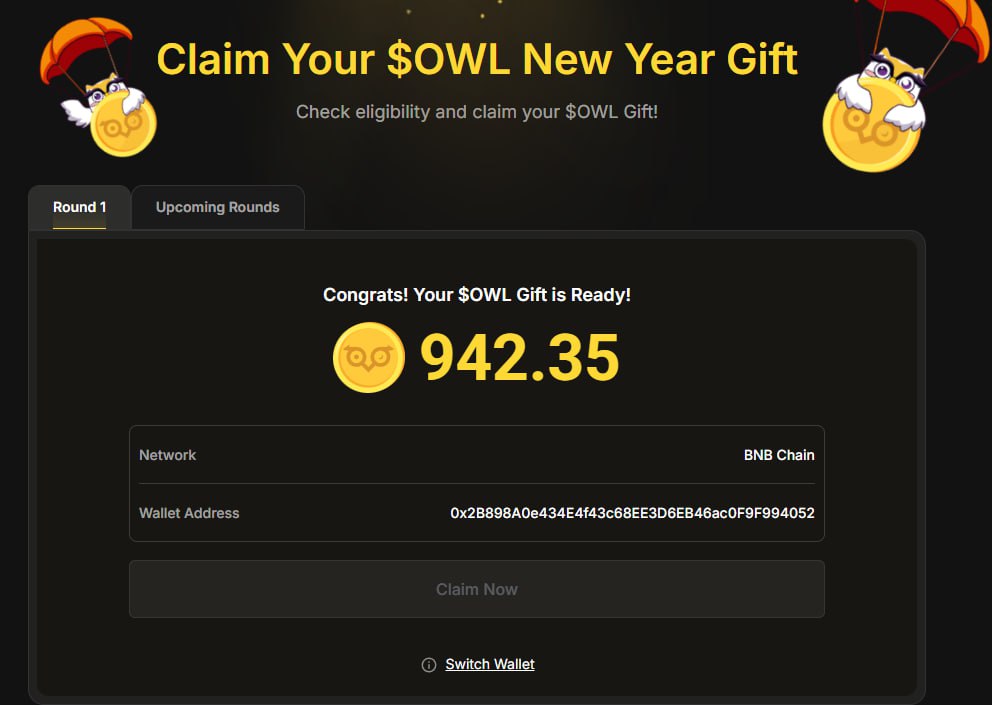
Task: Click the BNB Chain network value
Action: [779, 455]
